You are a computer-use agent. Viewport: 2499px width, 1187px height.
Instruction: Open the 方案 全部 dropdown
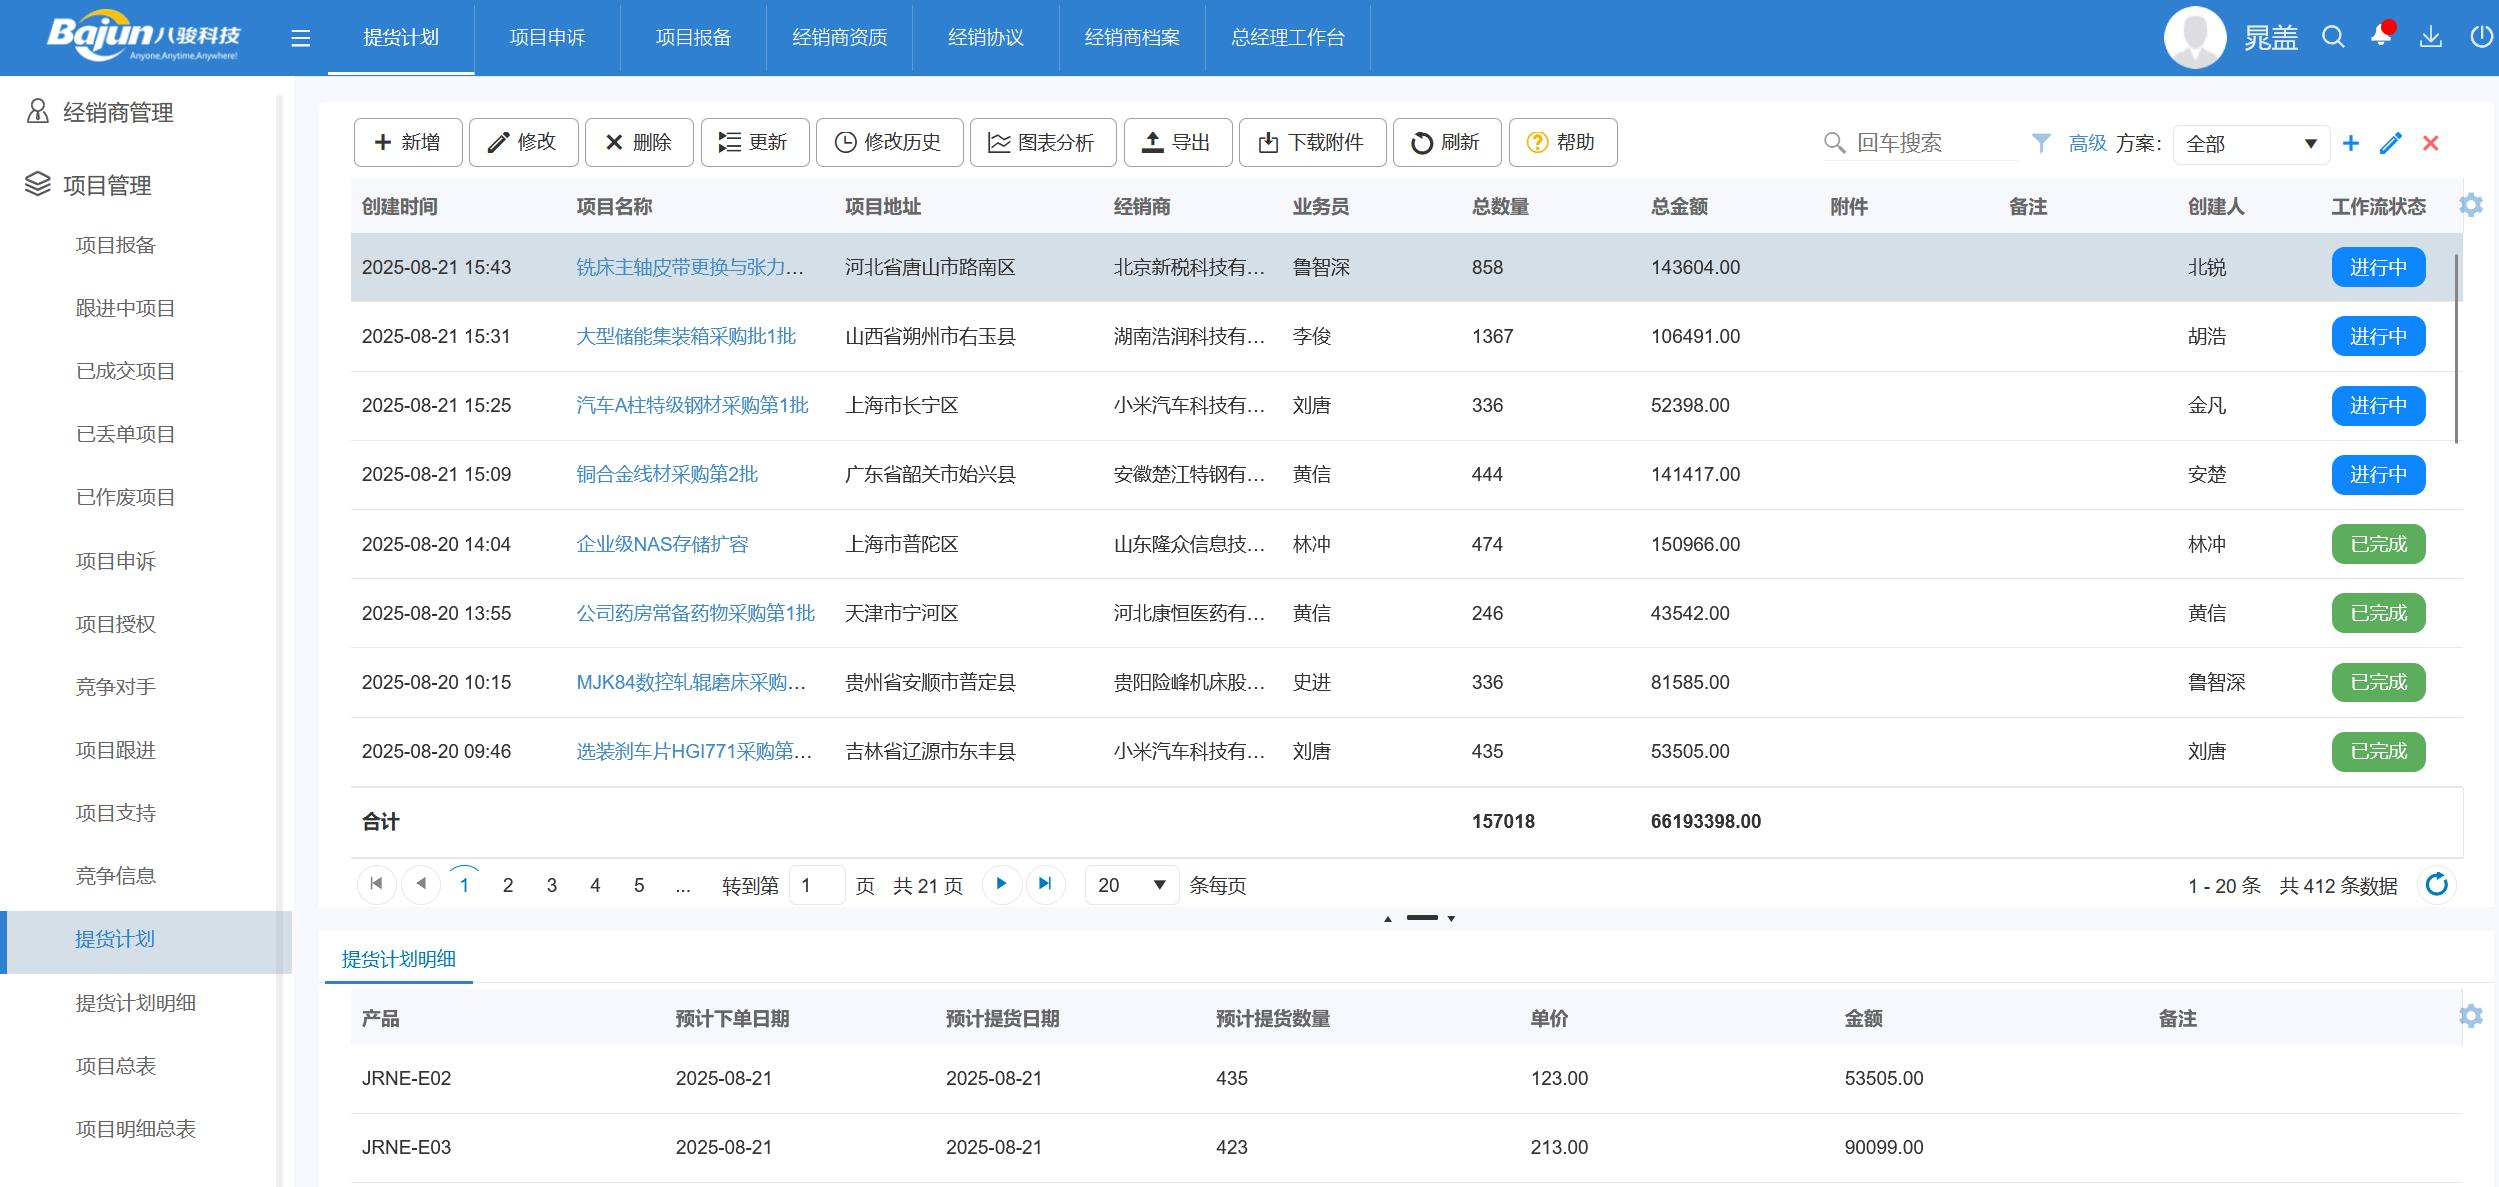2250,144
